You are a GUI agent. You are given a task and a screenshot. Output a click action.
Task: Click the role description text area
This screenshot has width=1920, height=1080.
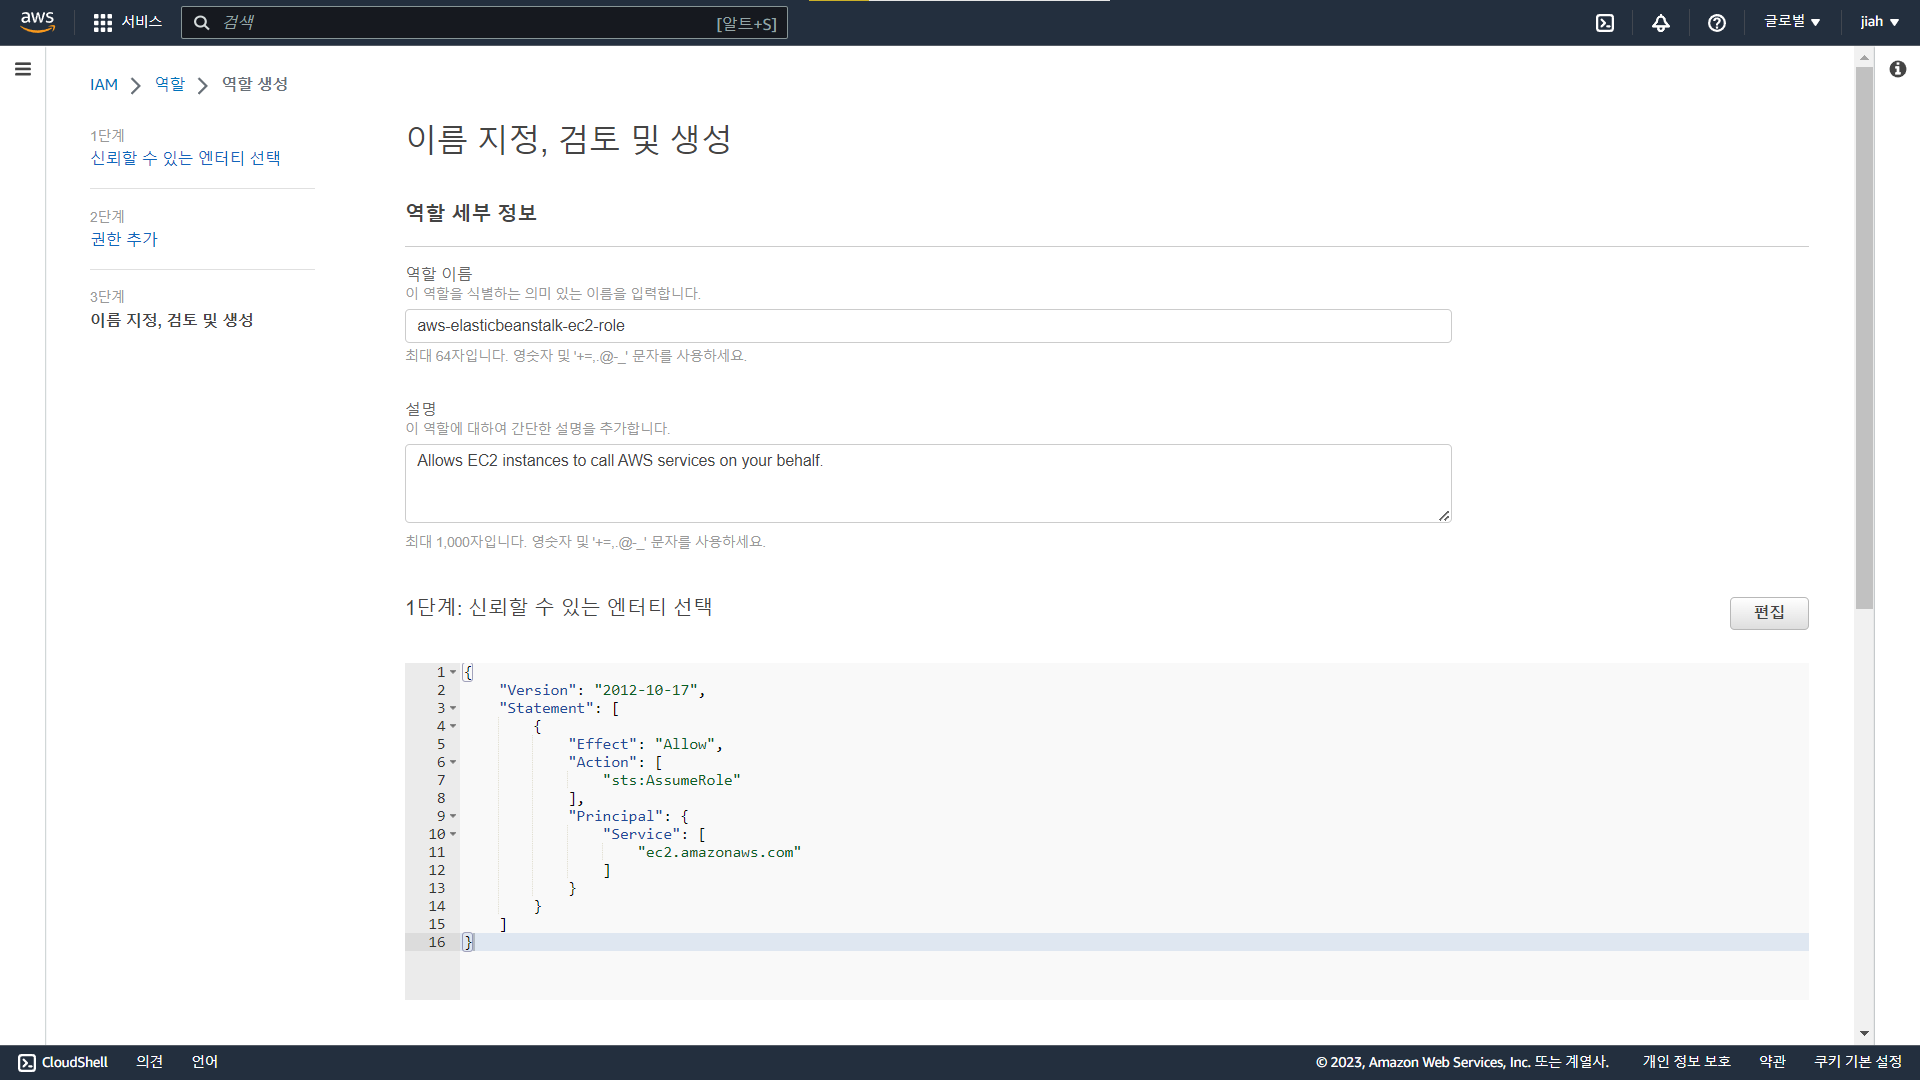pyautogui.click(x=927, y=483)
